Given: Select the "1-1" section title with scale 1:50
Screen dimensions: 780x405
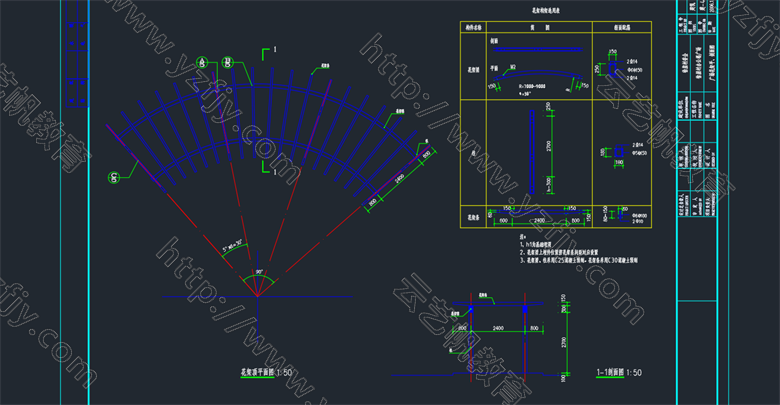Looking at the screenshot, I should (x=619, y=372).
